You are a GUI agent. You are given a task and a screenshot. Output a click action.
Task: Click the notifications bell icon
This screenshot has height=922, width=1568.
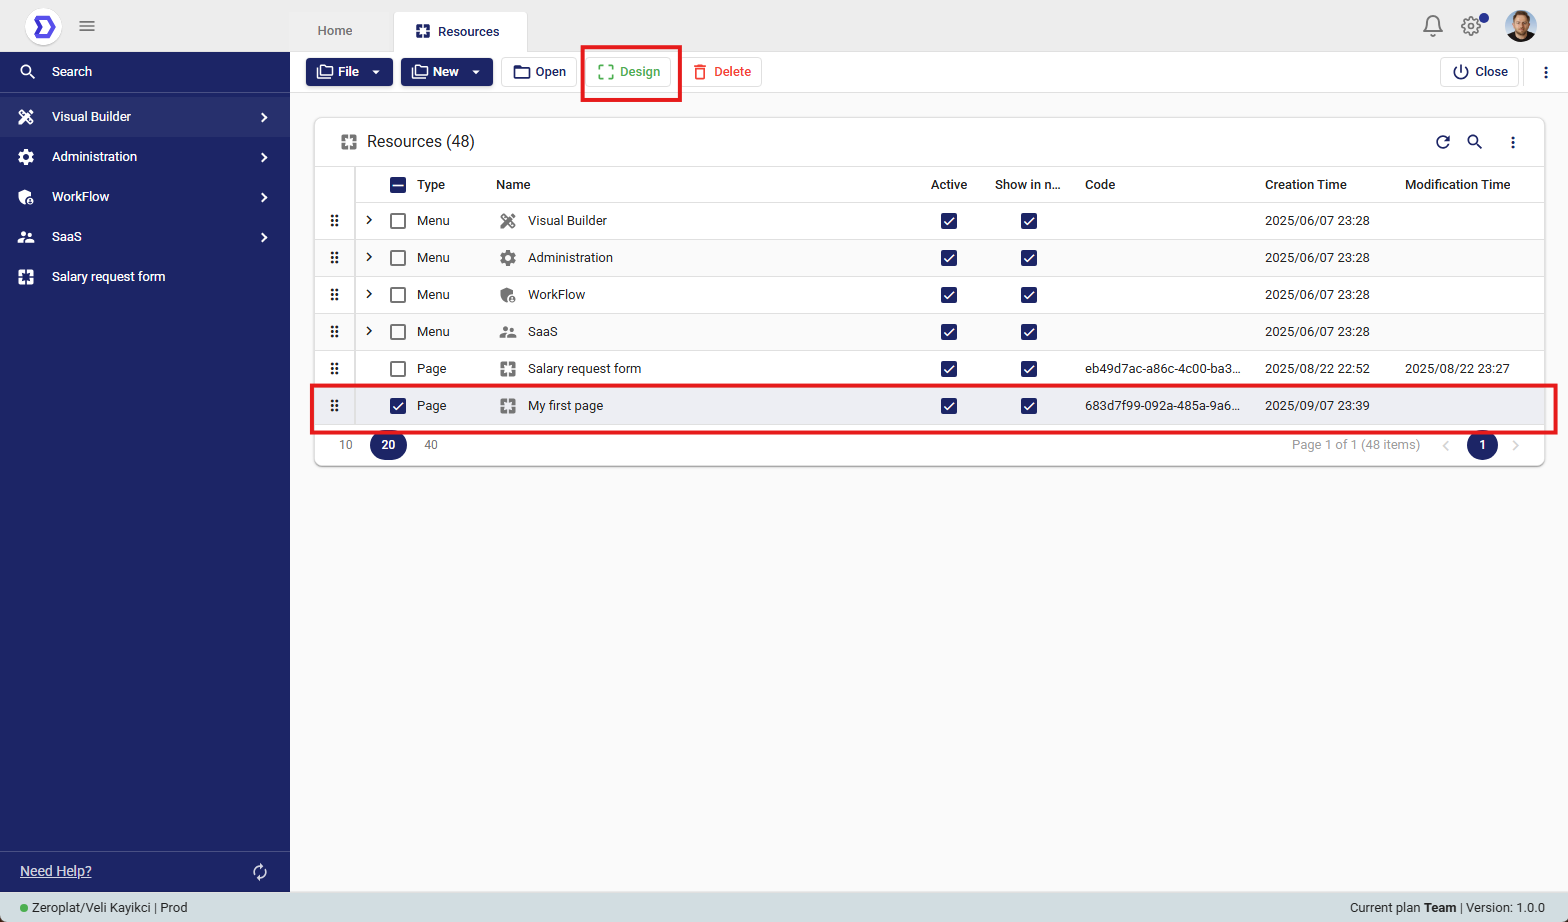click(x=1432, y=26)
